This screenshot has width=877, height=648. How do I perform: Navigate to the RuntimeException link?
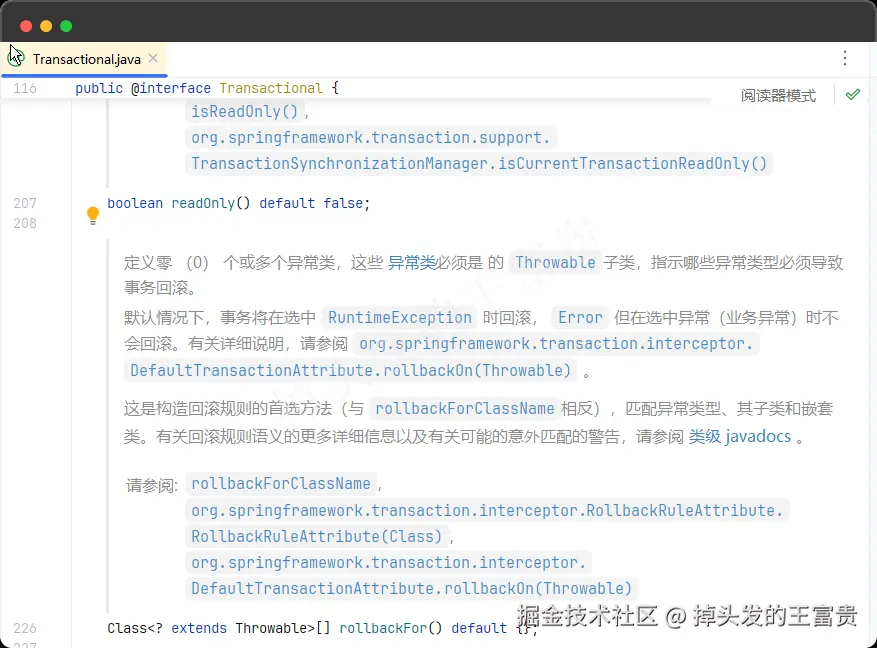pyautogui.click(x=399, y=316)
